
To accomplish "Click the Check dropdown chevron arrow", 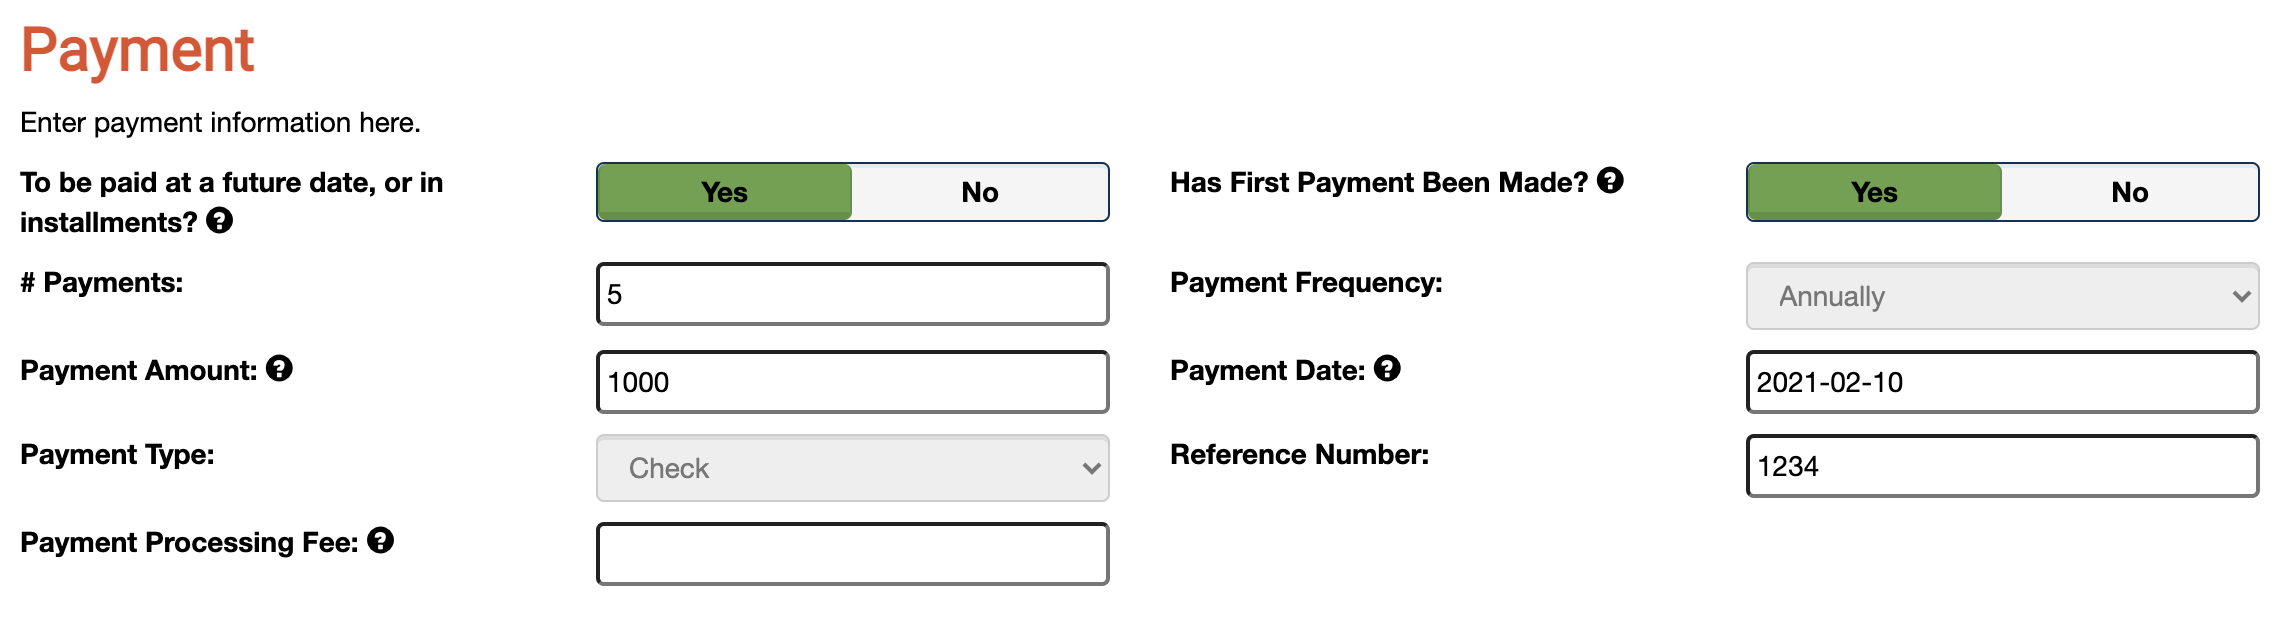I will (1091, 468).
